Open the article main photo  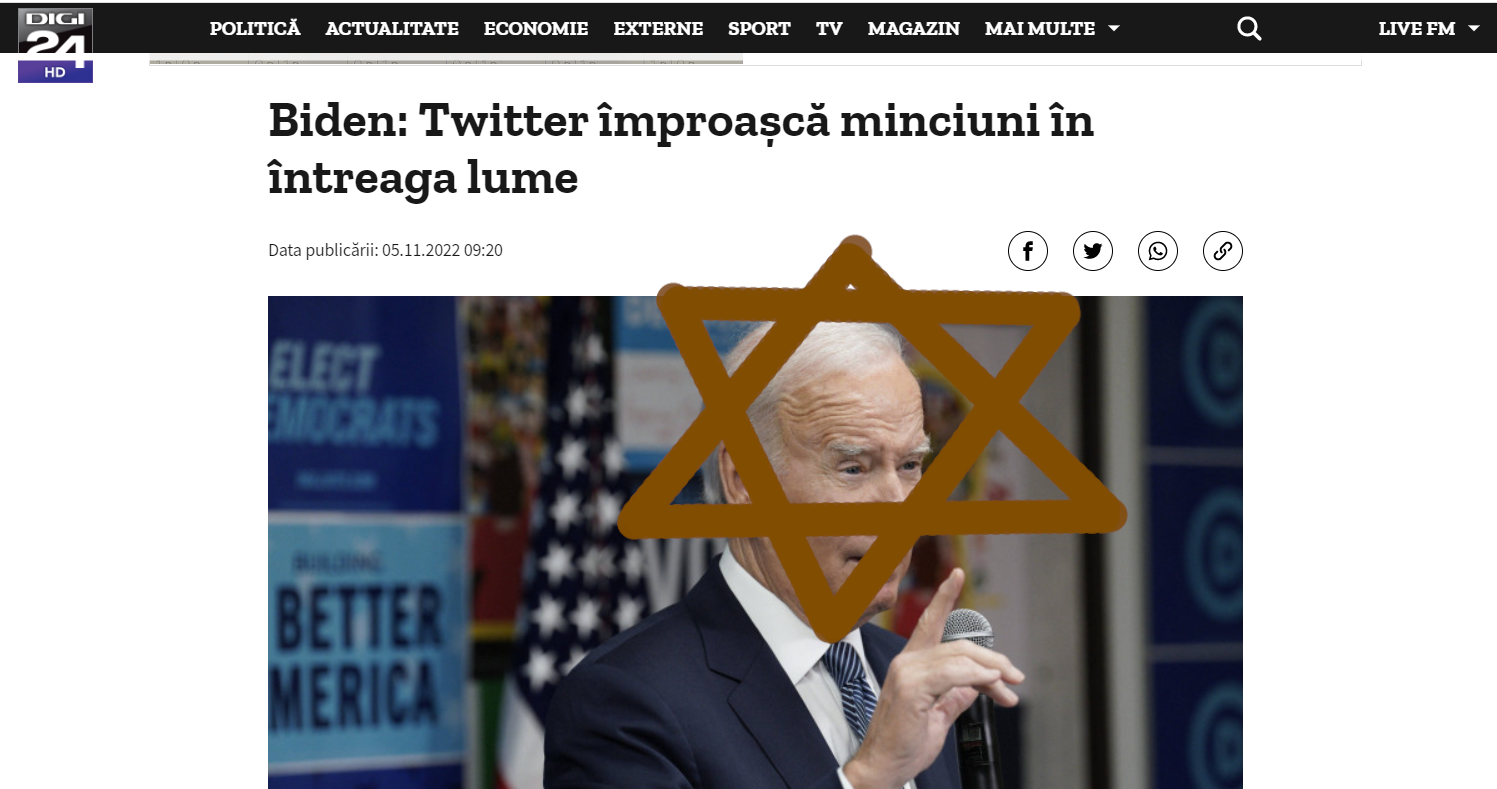tap(755, 542)
